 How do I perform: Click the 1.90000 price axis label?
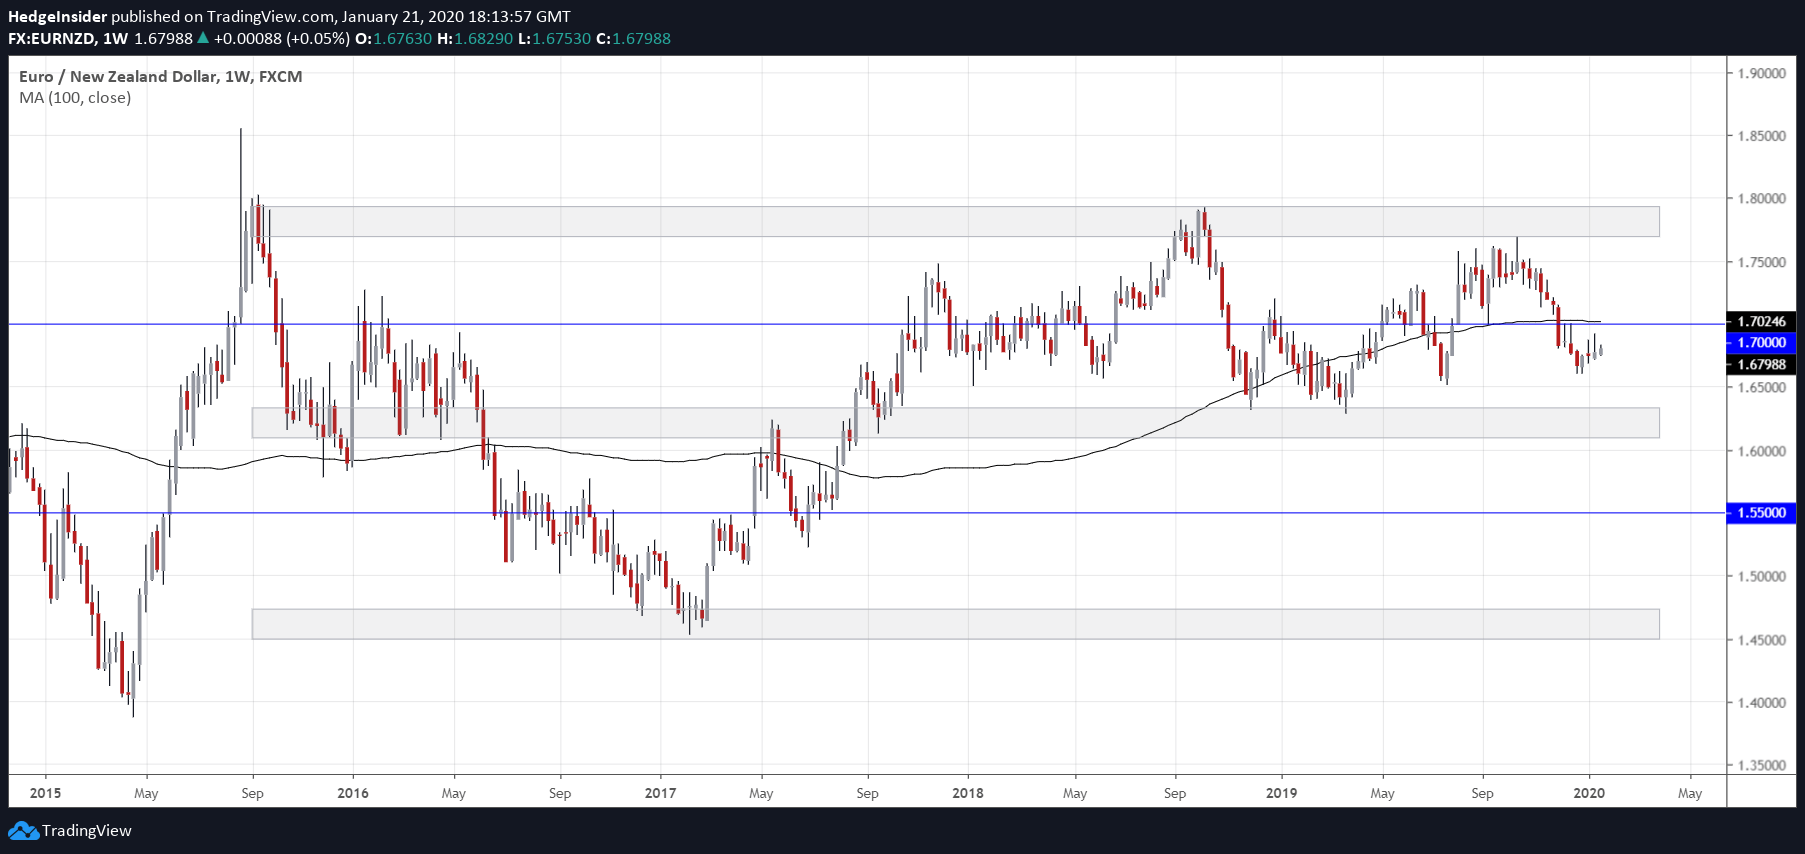click(1761, 73)
